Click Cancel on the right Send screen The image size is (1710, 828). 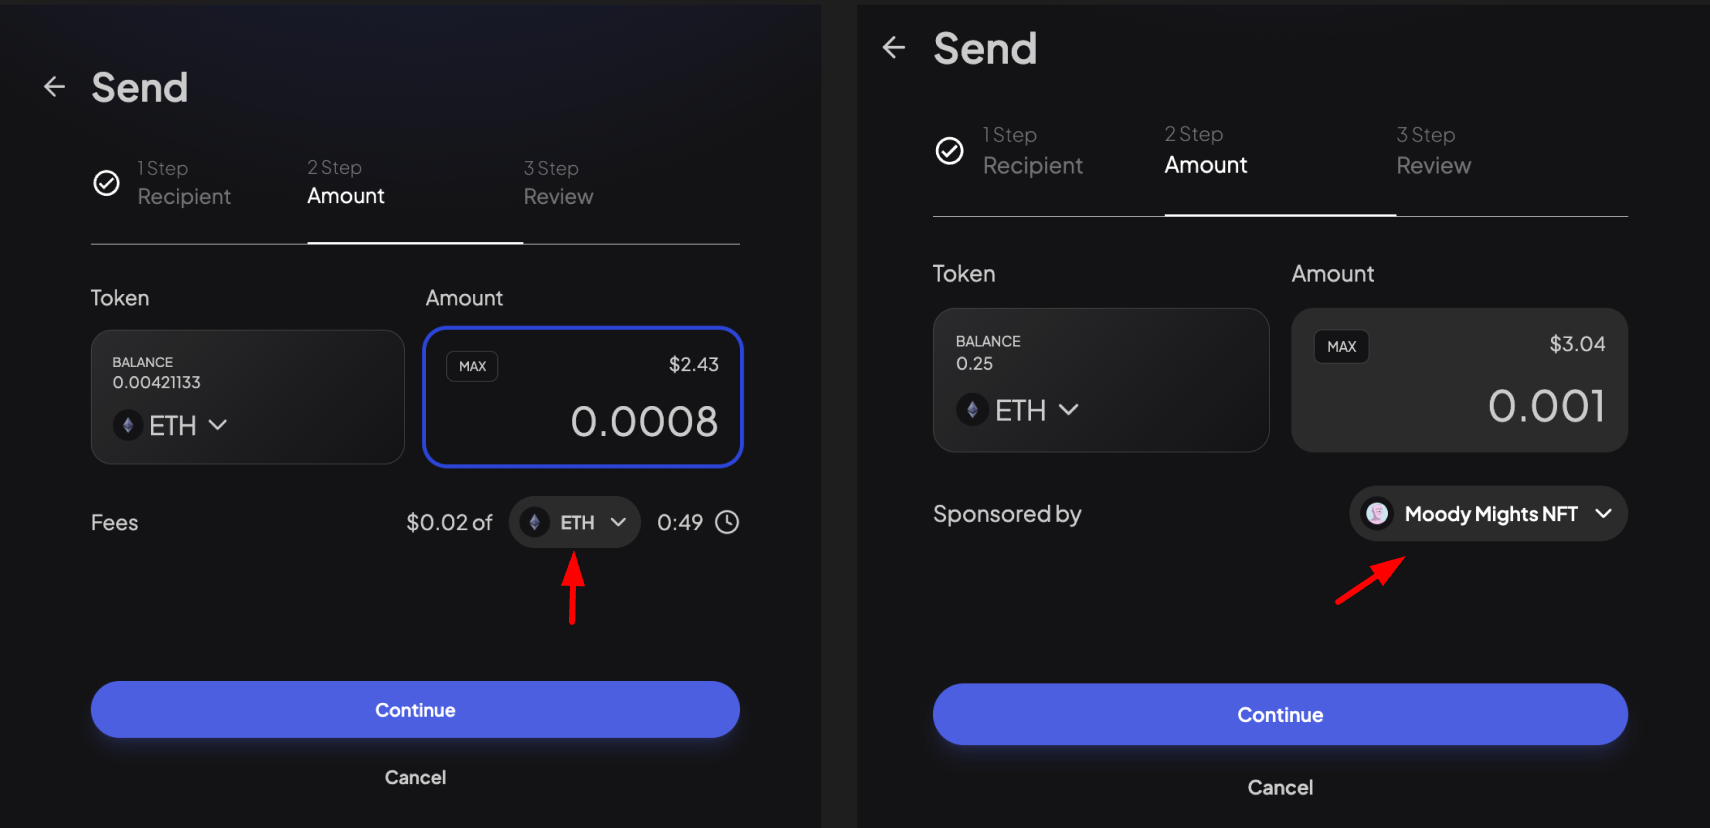1280,787
